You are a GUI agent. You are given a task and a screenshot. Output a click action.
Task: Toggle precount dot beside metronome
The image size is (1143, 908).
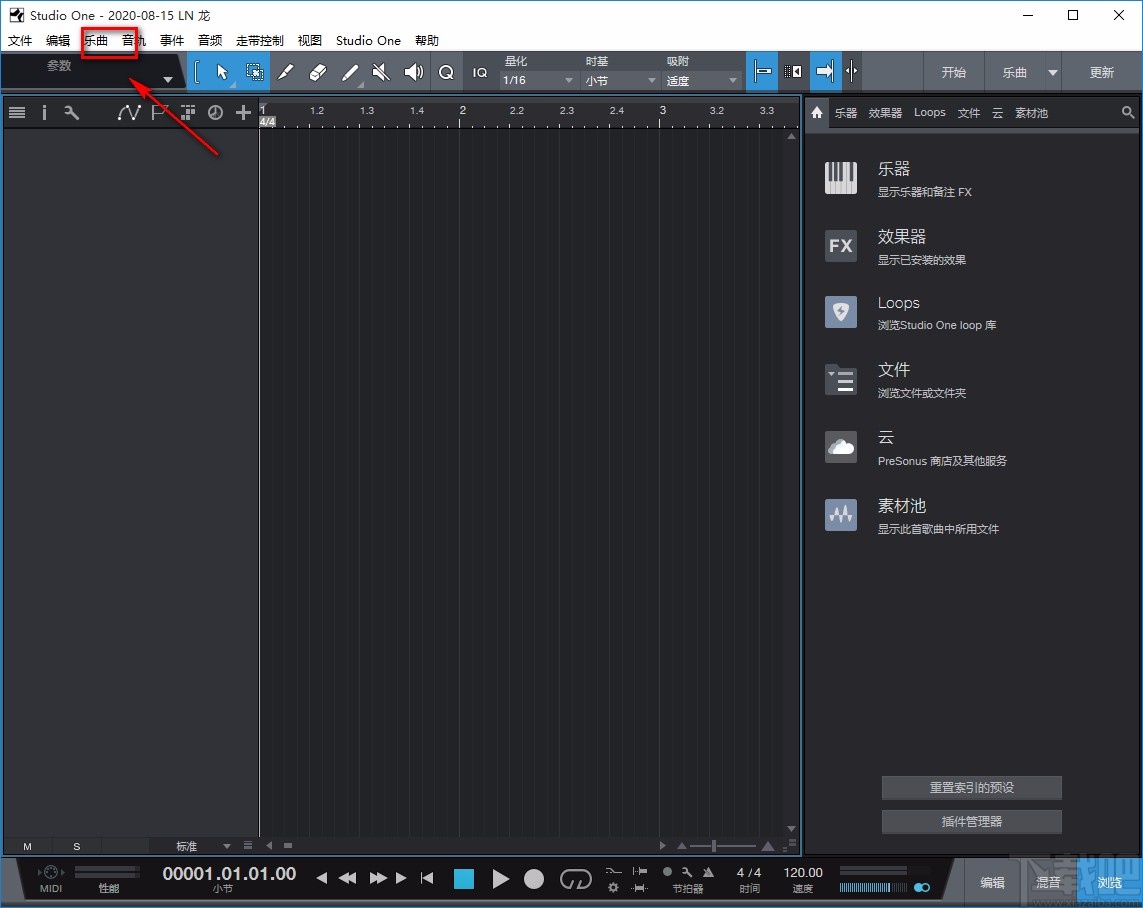[x=667, y=872]
